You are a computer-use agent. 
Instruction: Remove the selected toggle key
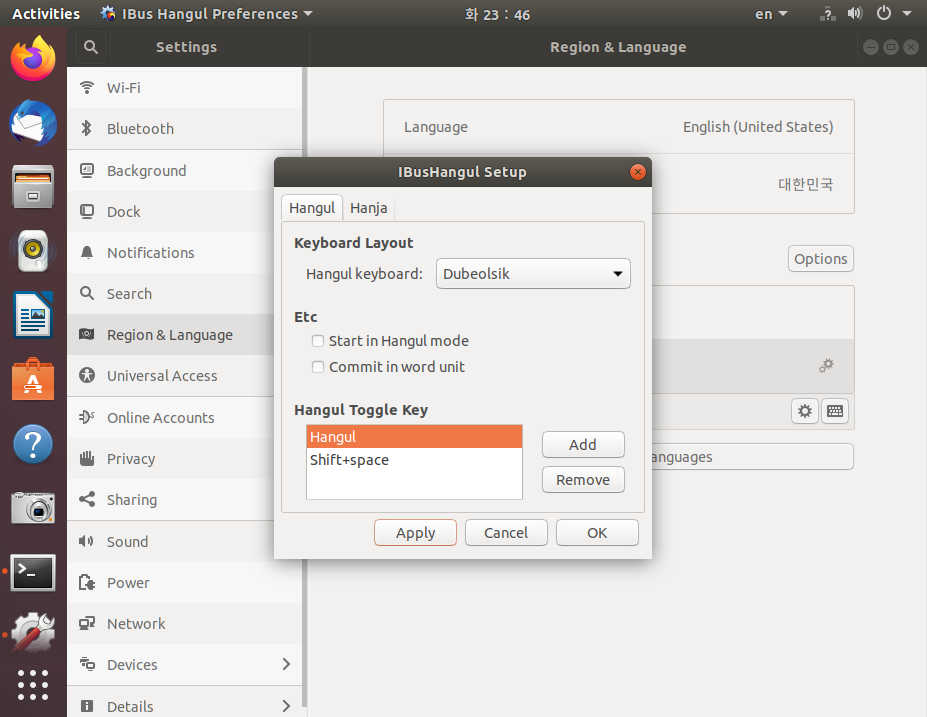tap(583, 479)
